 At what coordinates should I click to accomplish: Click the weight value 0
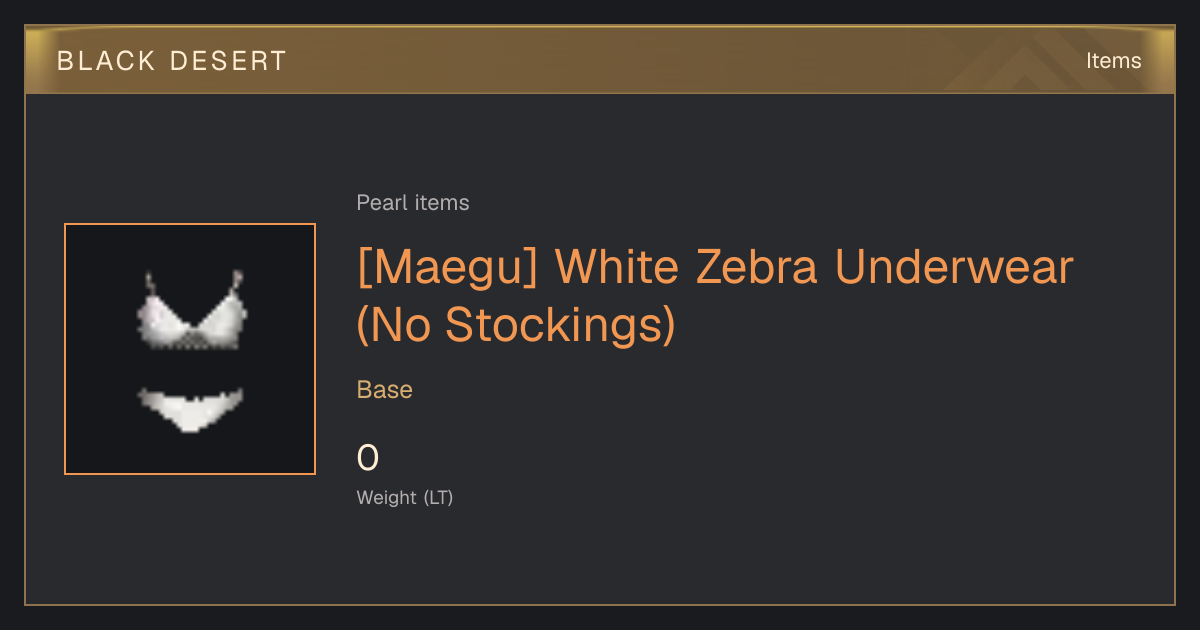tap(368, 458)
